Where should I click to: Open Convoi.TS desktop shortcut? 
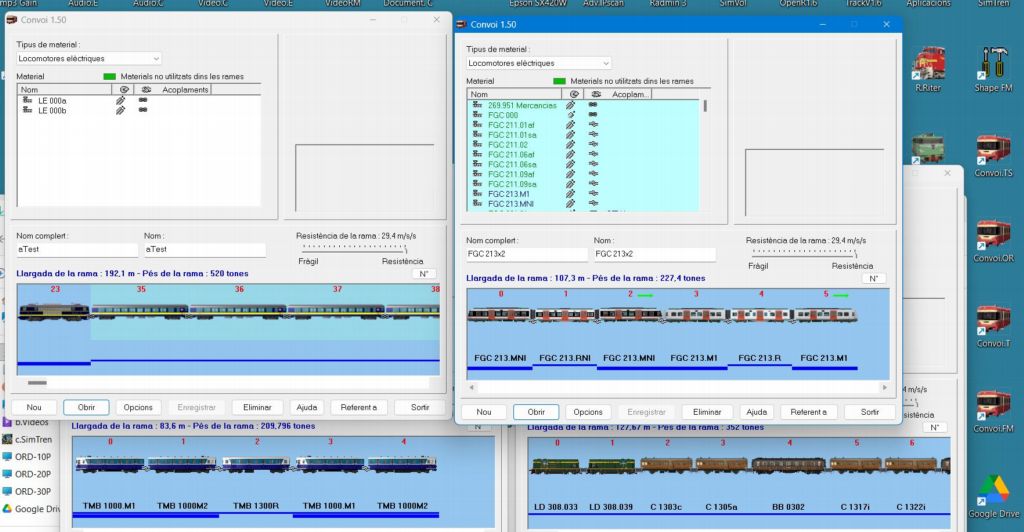click(x=993, y=156)
